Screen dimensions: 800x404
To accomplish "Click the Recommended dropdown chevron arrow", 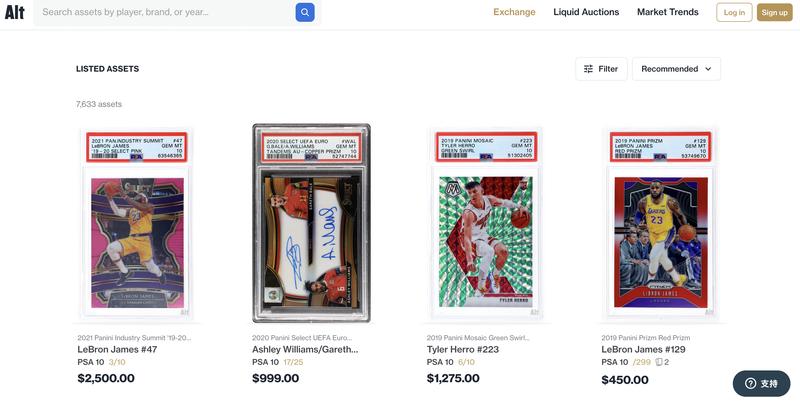I will 708,69.
